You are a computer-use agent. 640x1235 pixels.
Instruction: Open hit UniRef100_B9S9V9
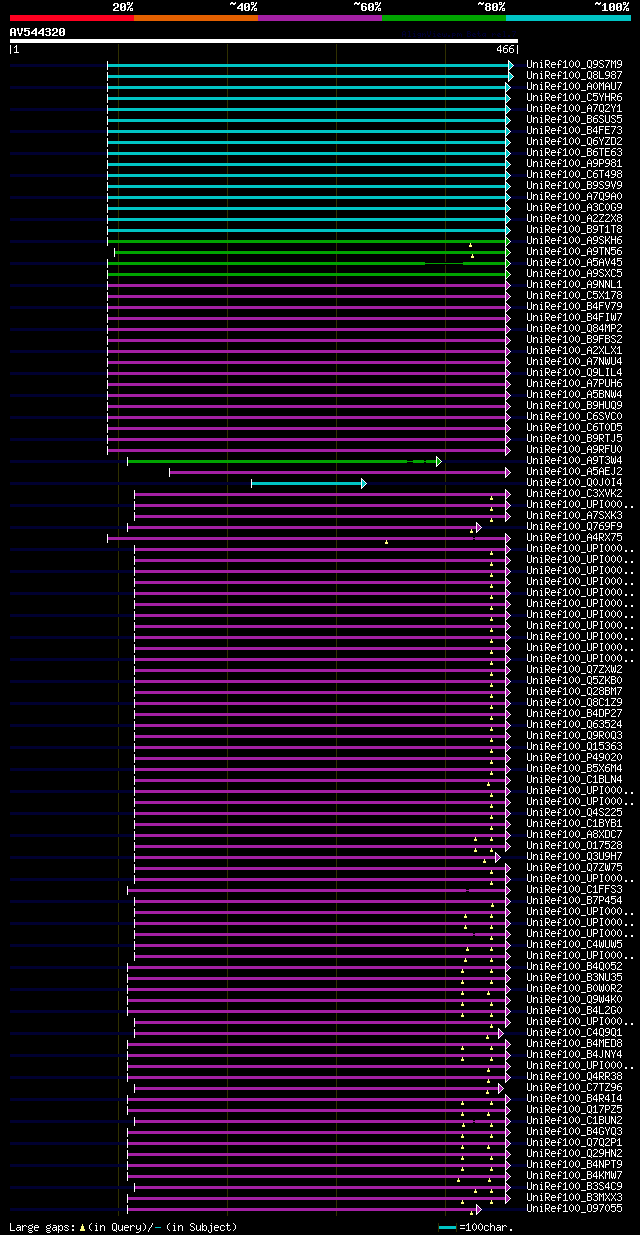click(x=574, y=185)
